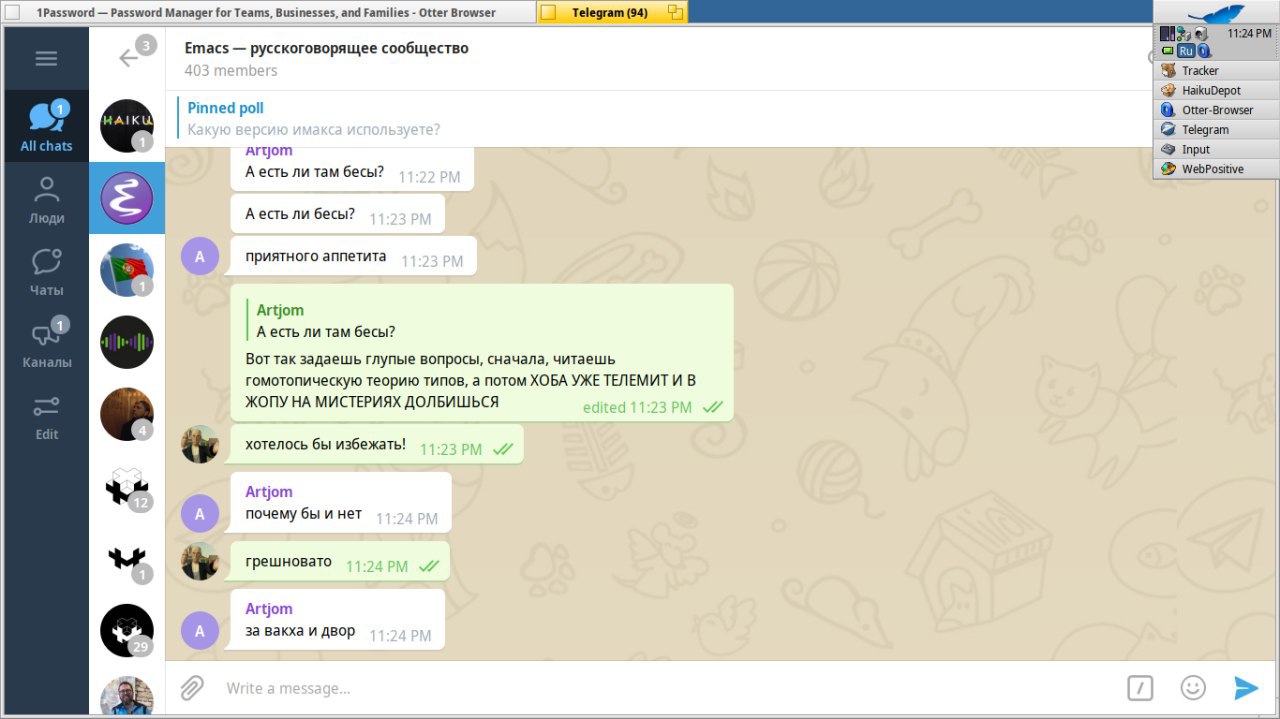Click own avatar beside грешновато
The image size is (1280, 719).
pos(200,561)
